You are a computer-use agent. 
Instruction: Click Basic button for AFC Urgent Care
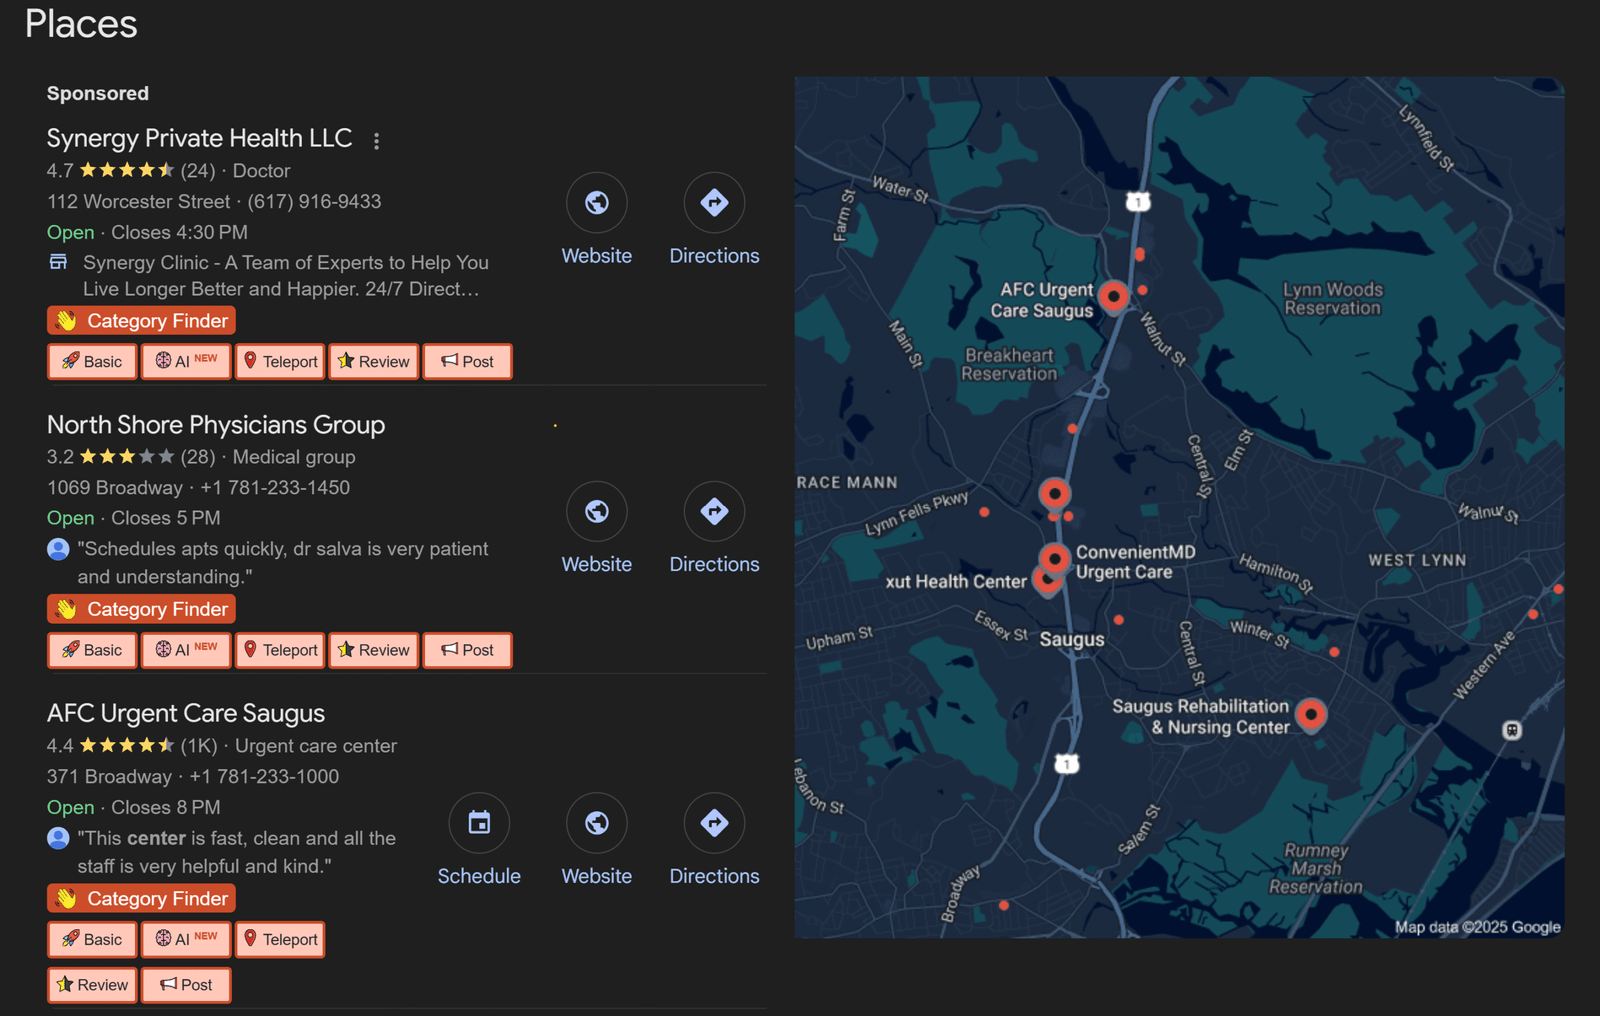[92, 939]
